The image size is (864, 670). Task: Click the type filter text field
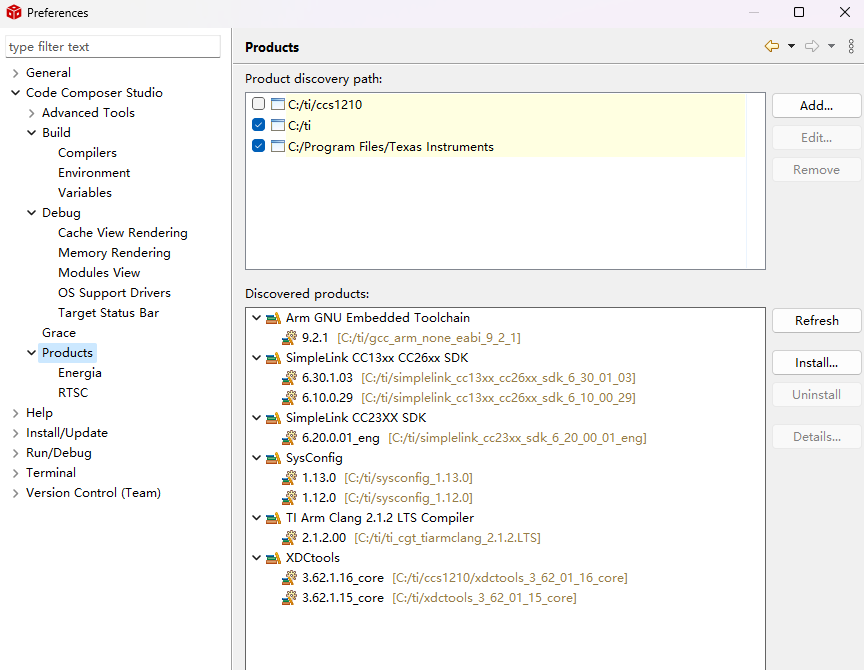113,47
